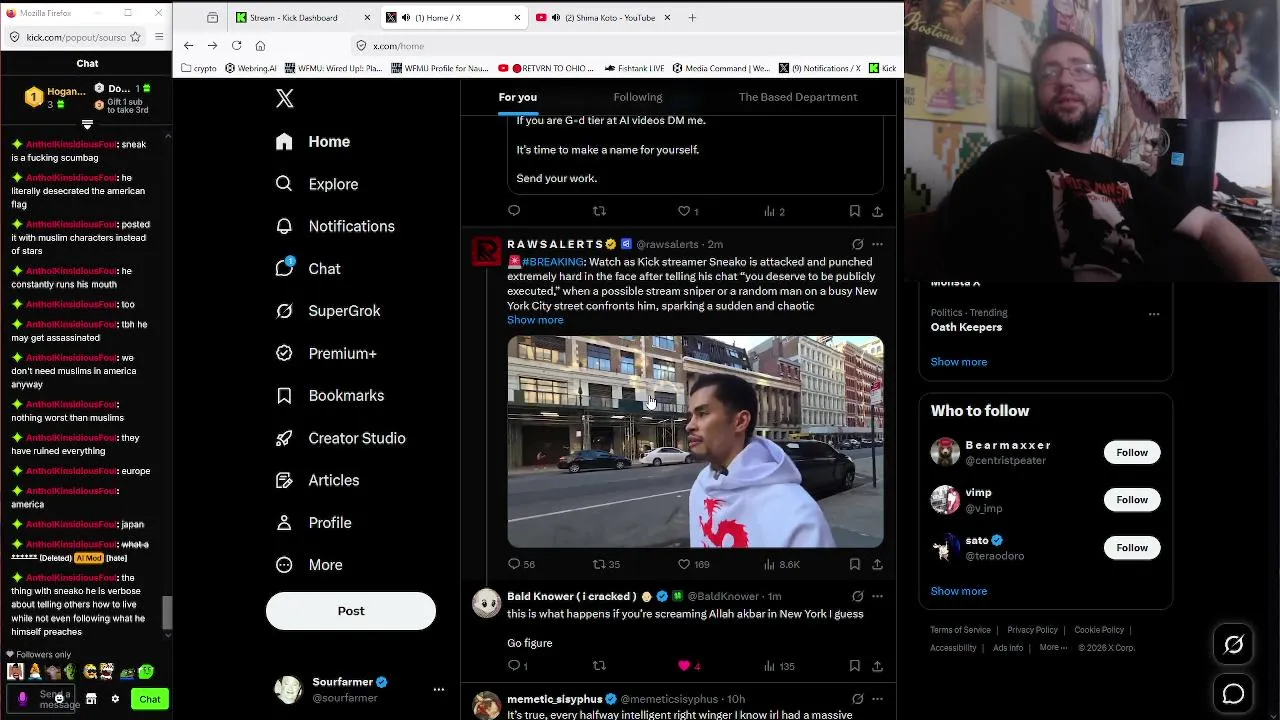Click the purple microphone in chat input
The image size is (1280, 720).
pos(23,699)
